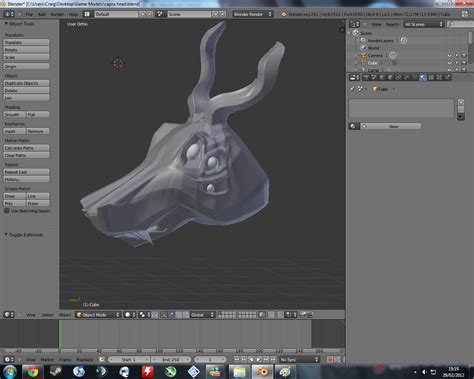The width and height of the screenshot is (474, 379).
Task: Select the World properties tab icon
Action: click(x=382, y=77)
